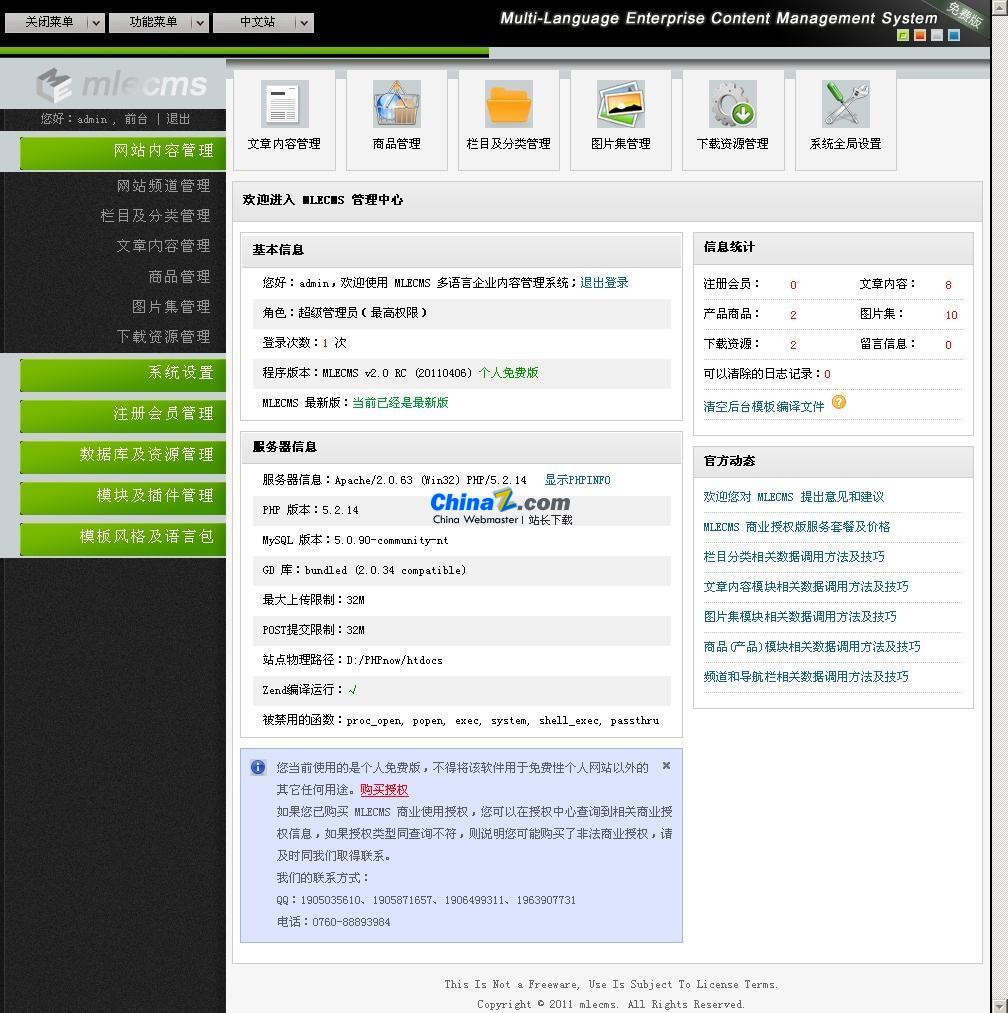The image size is (1008, 1013).
Task: Click the 功能菜单 button label
Action: (153, 22)
